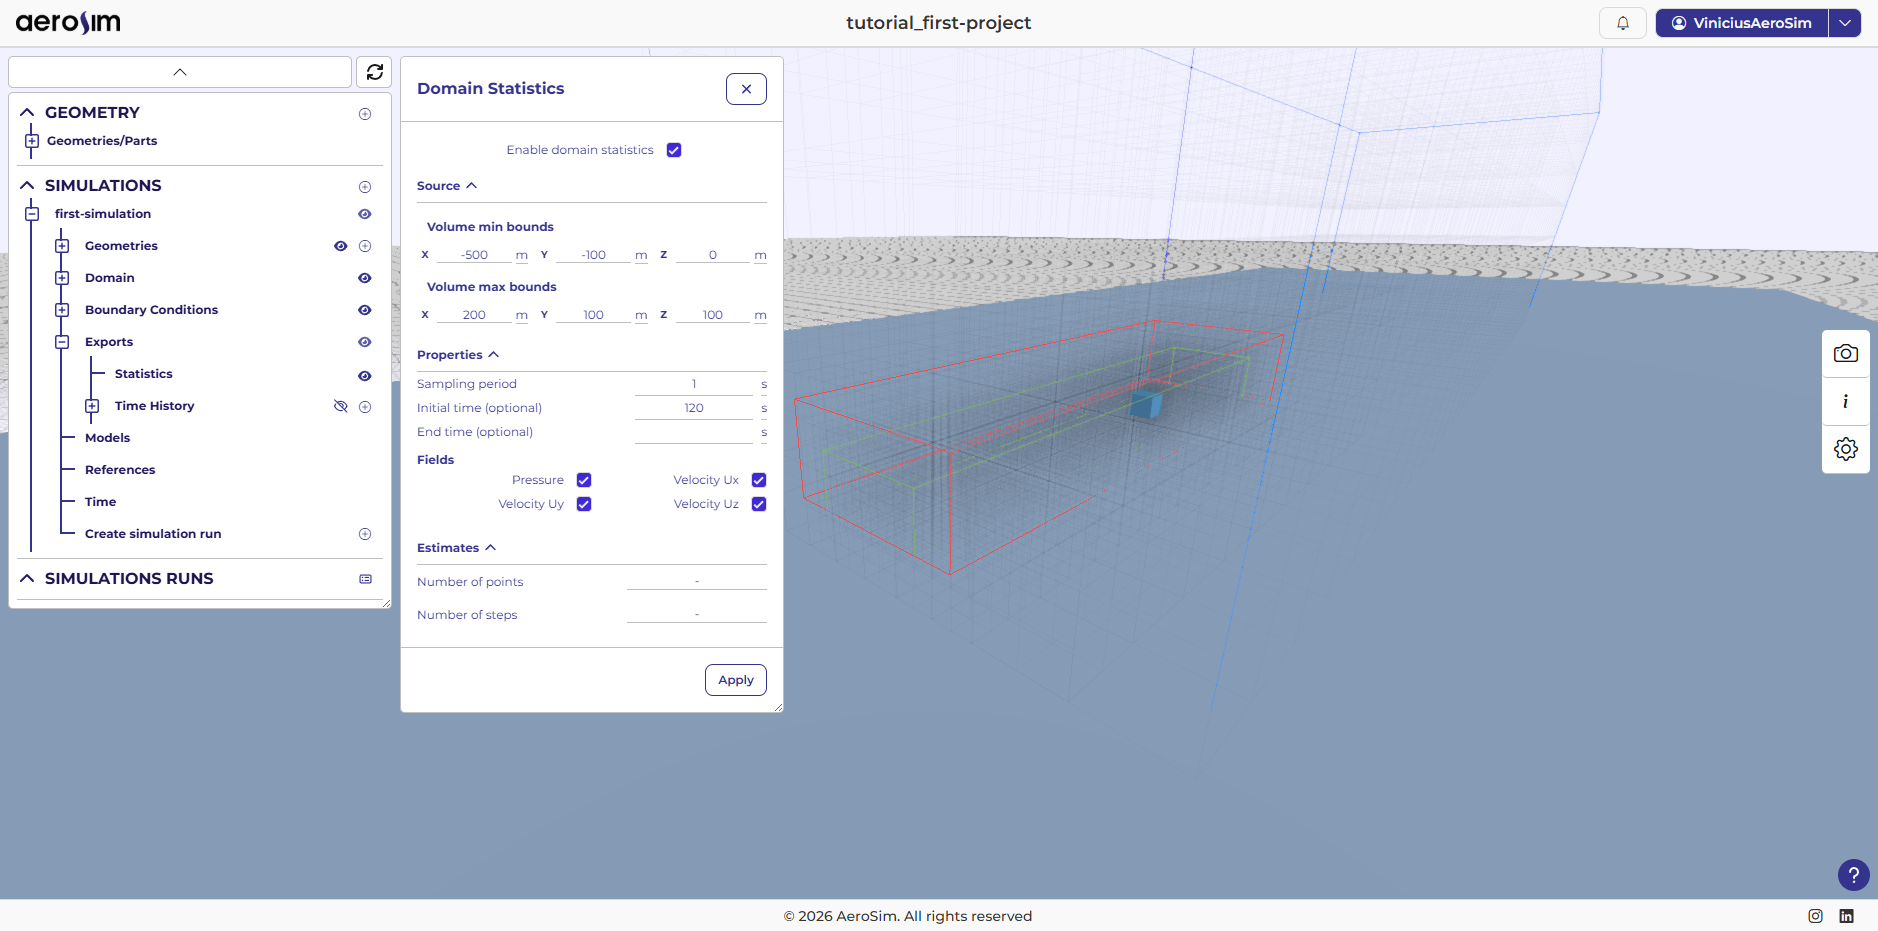Open the help question mark button
Image resolution: width=1878 pixels, height=931 pixels.
(1853, 875)
